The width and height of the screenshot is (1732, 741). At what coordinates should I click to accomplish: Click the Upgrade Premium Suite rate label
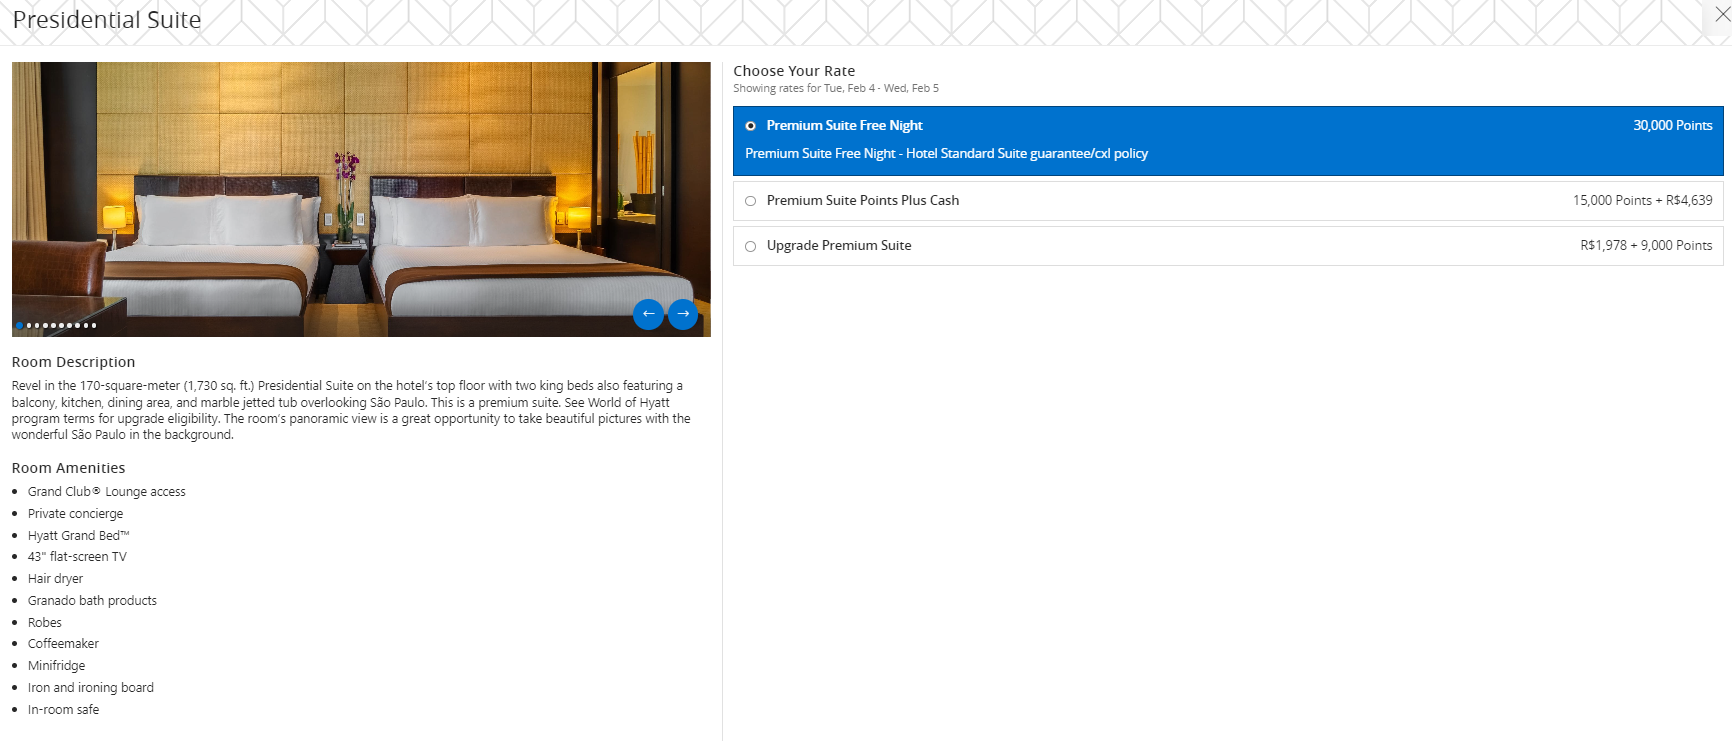coord(838,245)
